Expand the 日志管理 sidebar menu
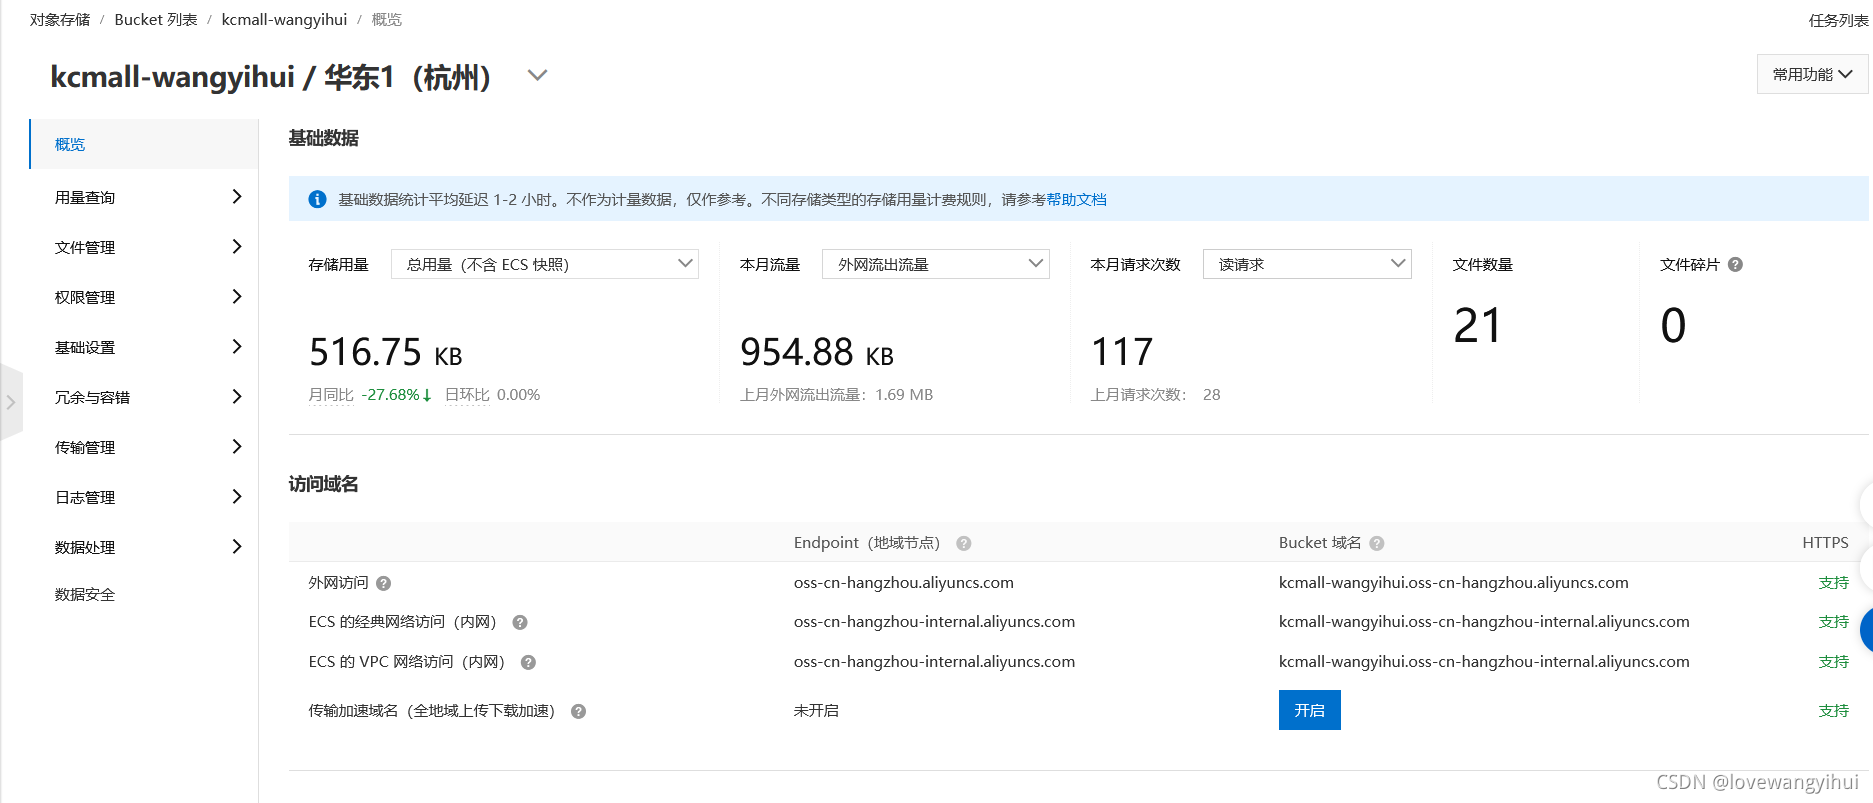Viewport: 1873px width, 803px height. point(144,497)
